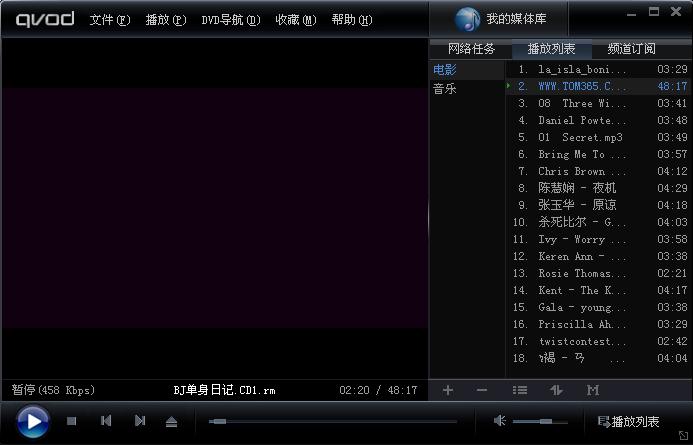Skip to the next track
The image size is (693, 445).
140,421
